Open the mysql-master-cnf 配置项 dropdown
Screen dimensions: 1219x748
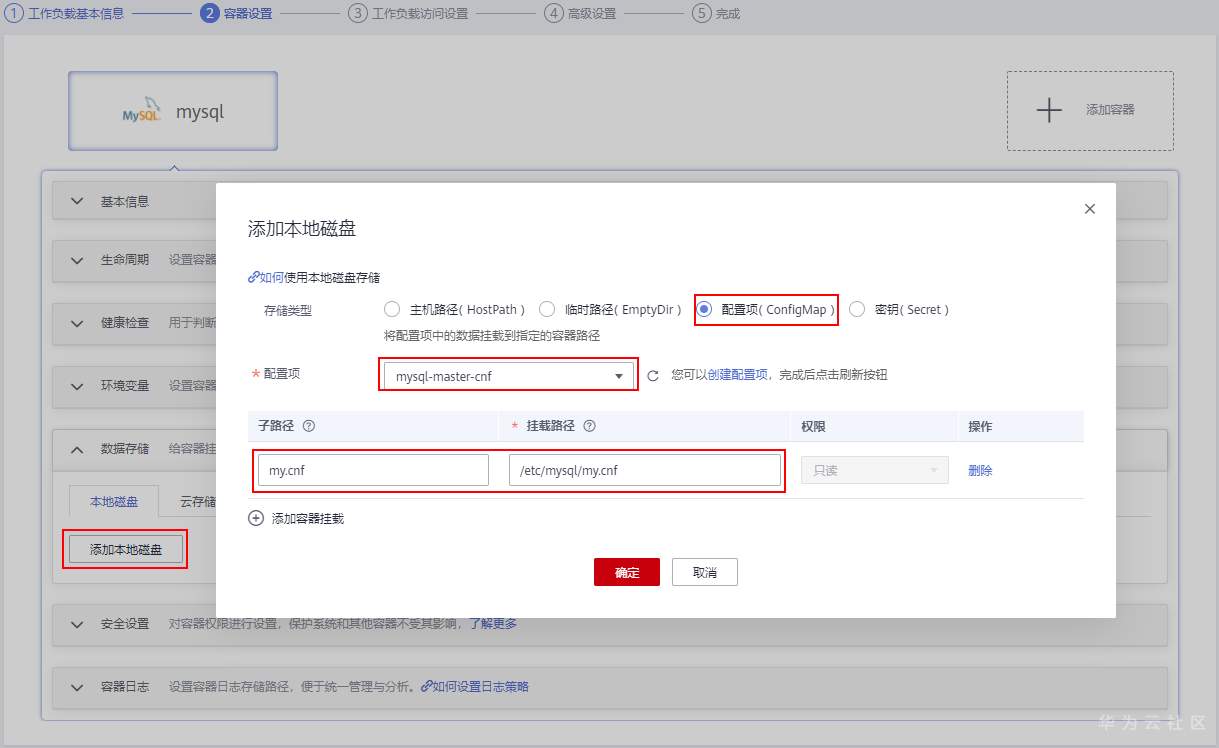point(508,376)
